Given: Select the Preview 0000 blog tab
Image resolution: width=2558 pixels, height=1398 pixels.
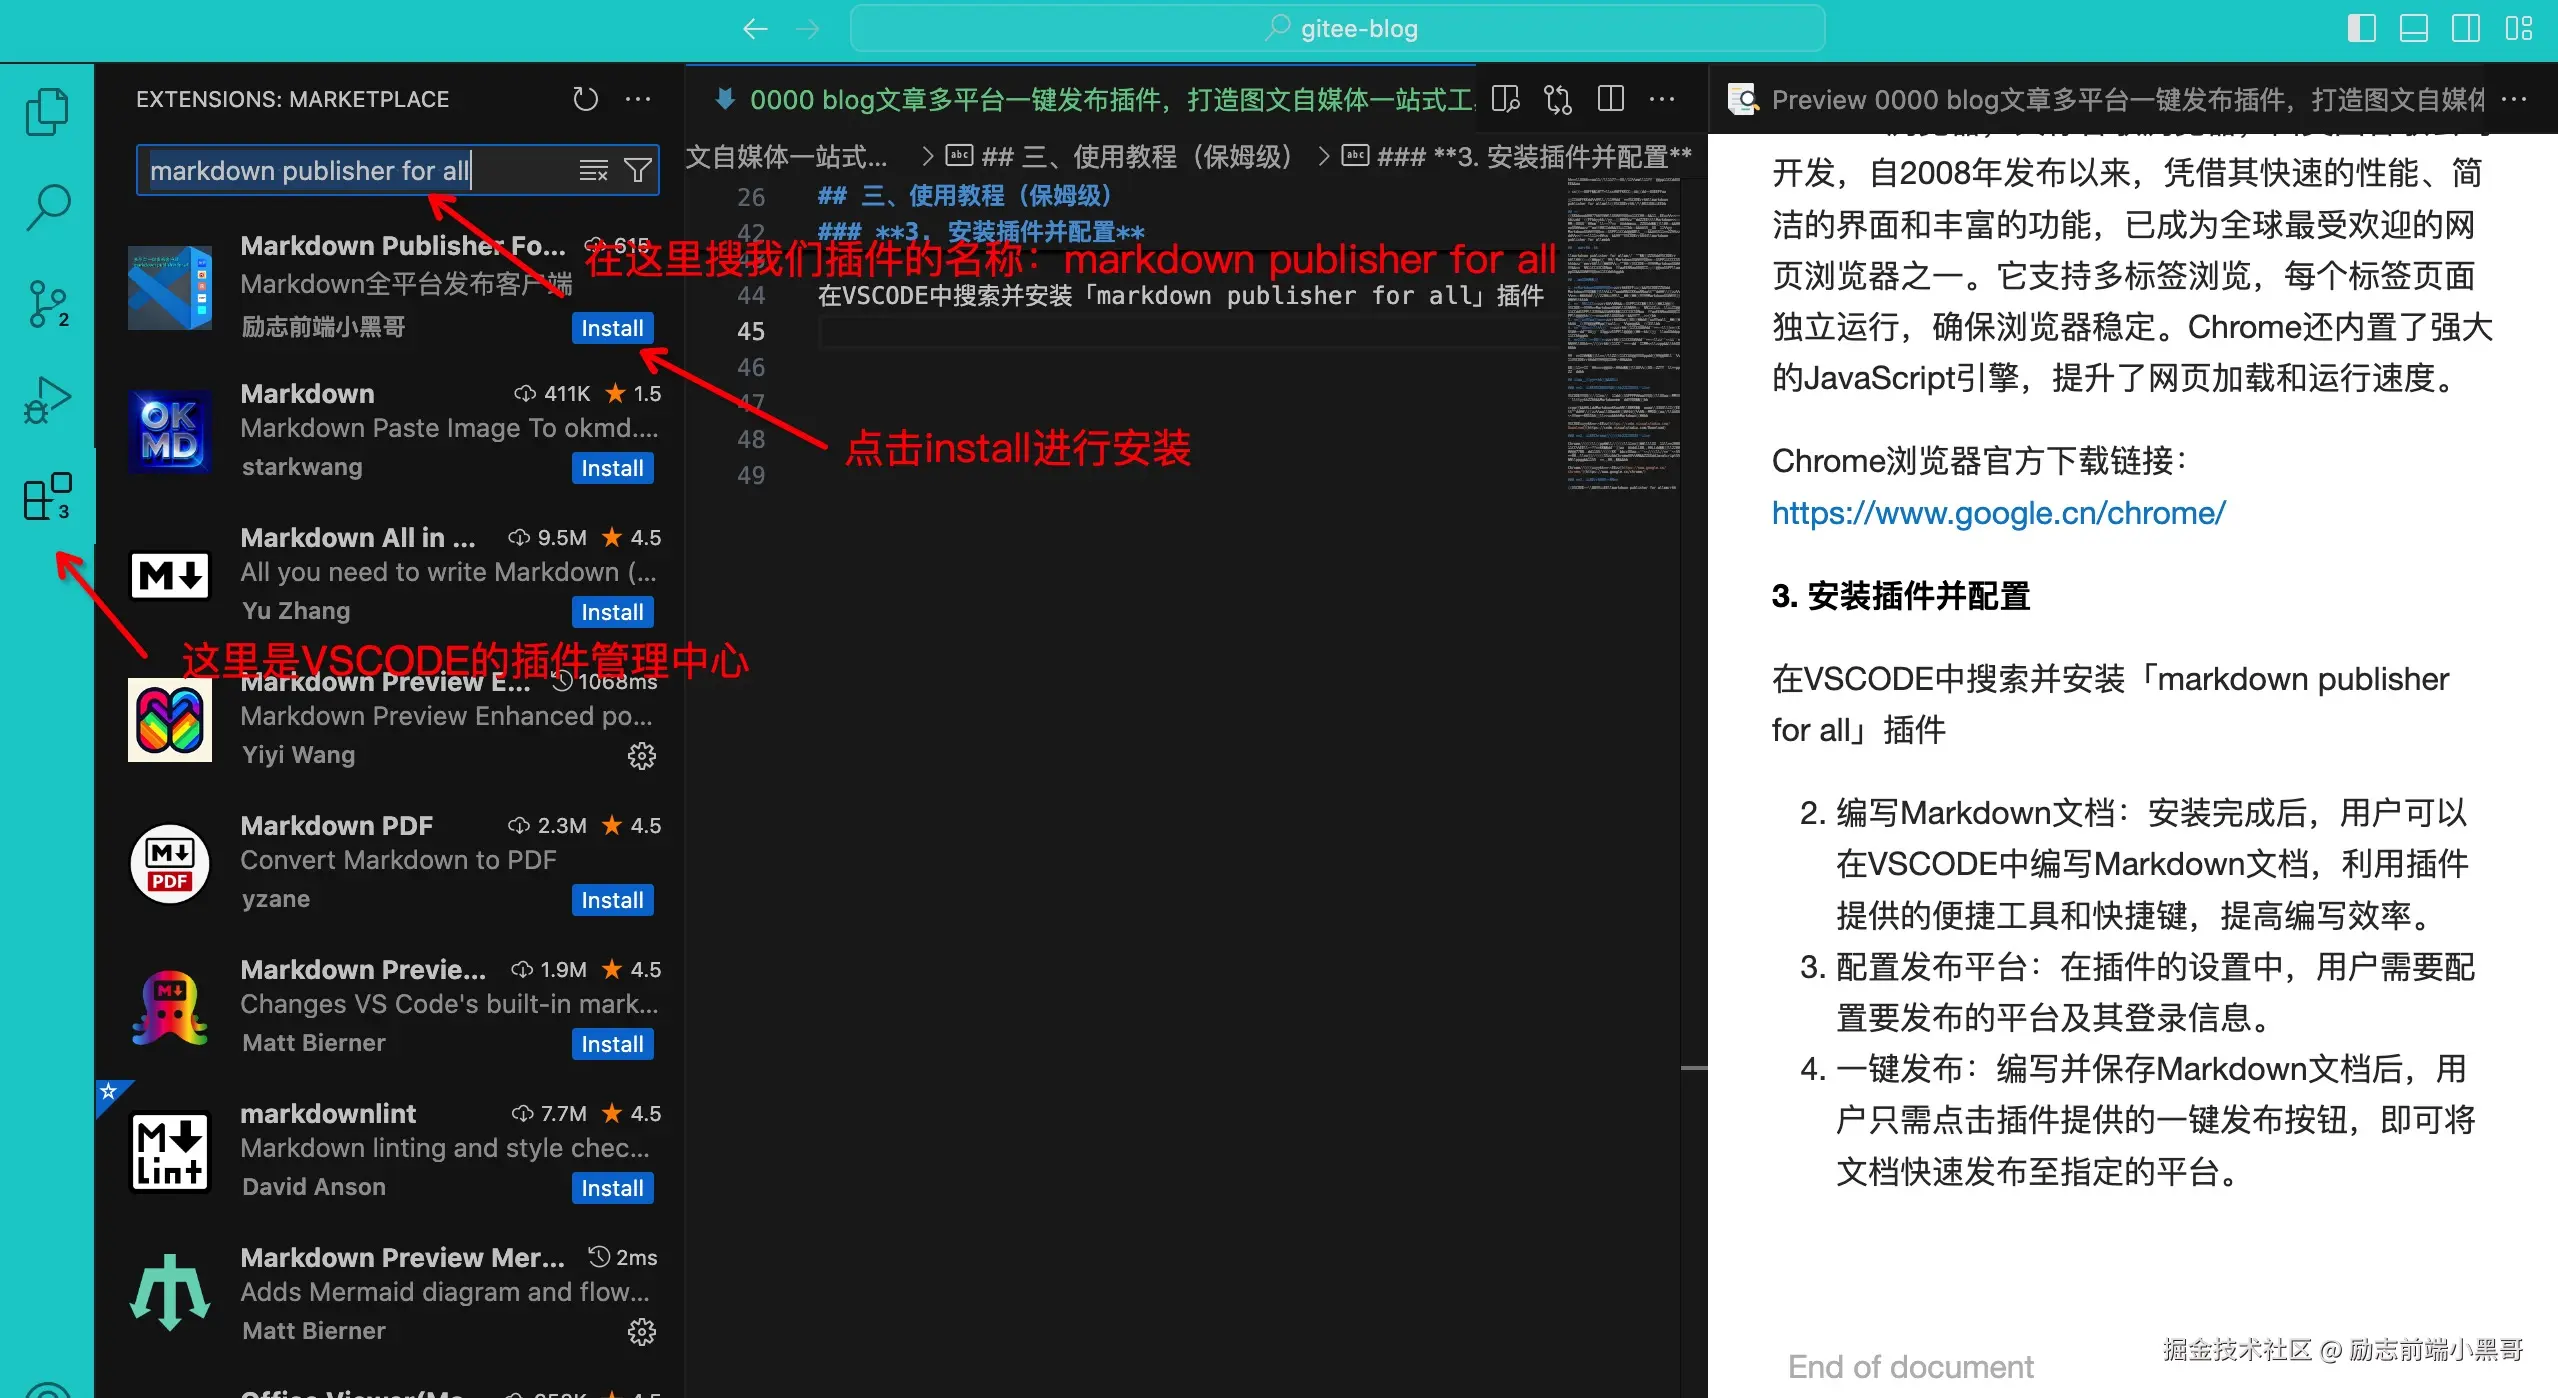Looking at the screenshot, I should pos(2100,99).
